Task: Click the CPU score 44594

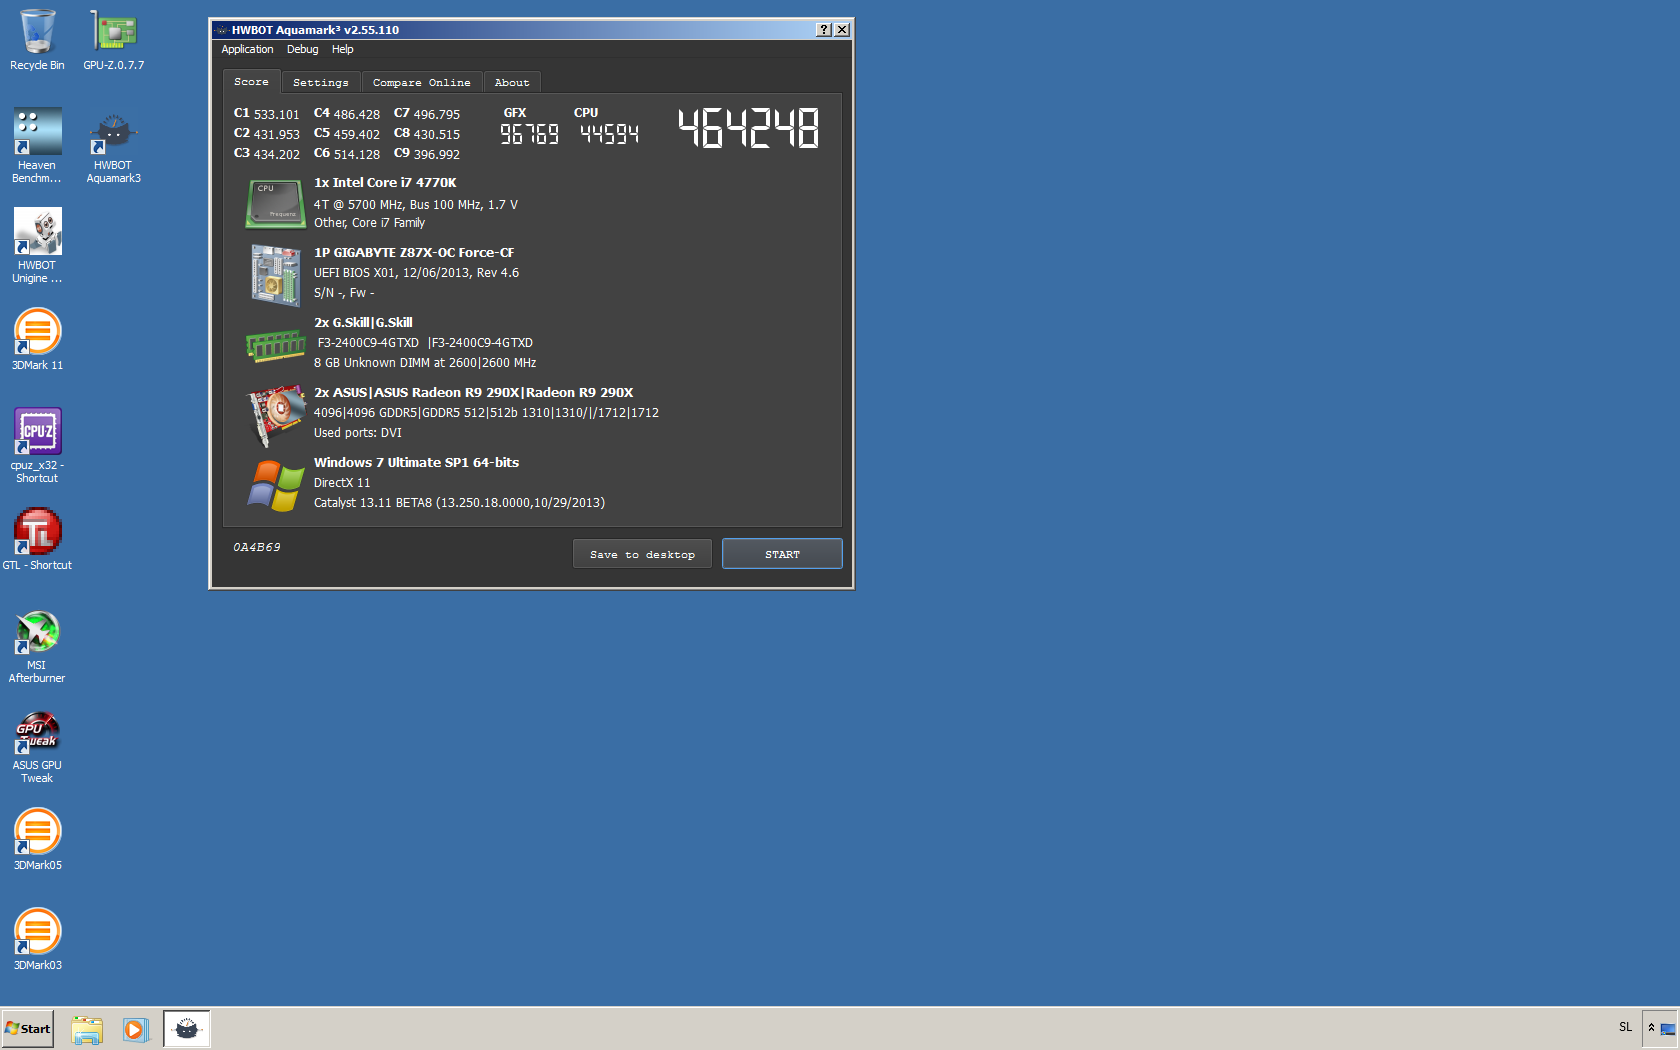Action: pyautogui.click(x=609, y=134)
